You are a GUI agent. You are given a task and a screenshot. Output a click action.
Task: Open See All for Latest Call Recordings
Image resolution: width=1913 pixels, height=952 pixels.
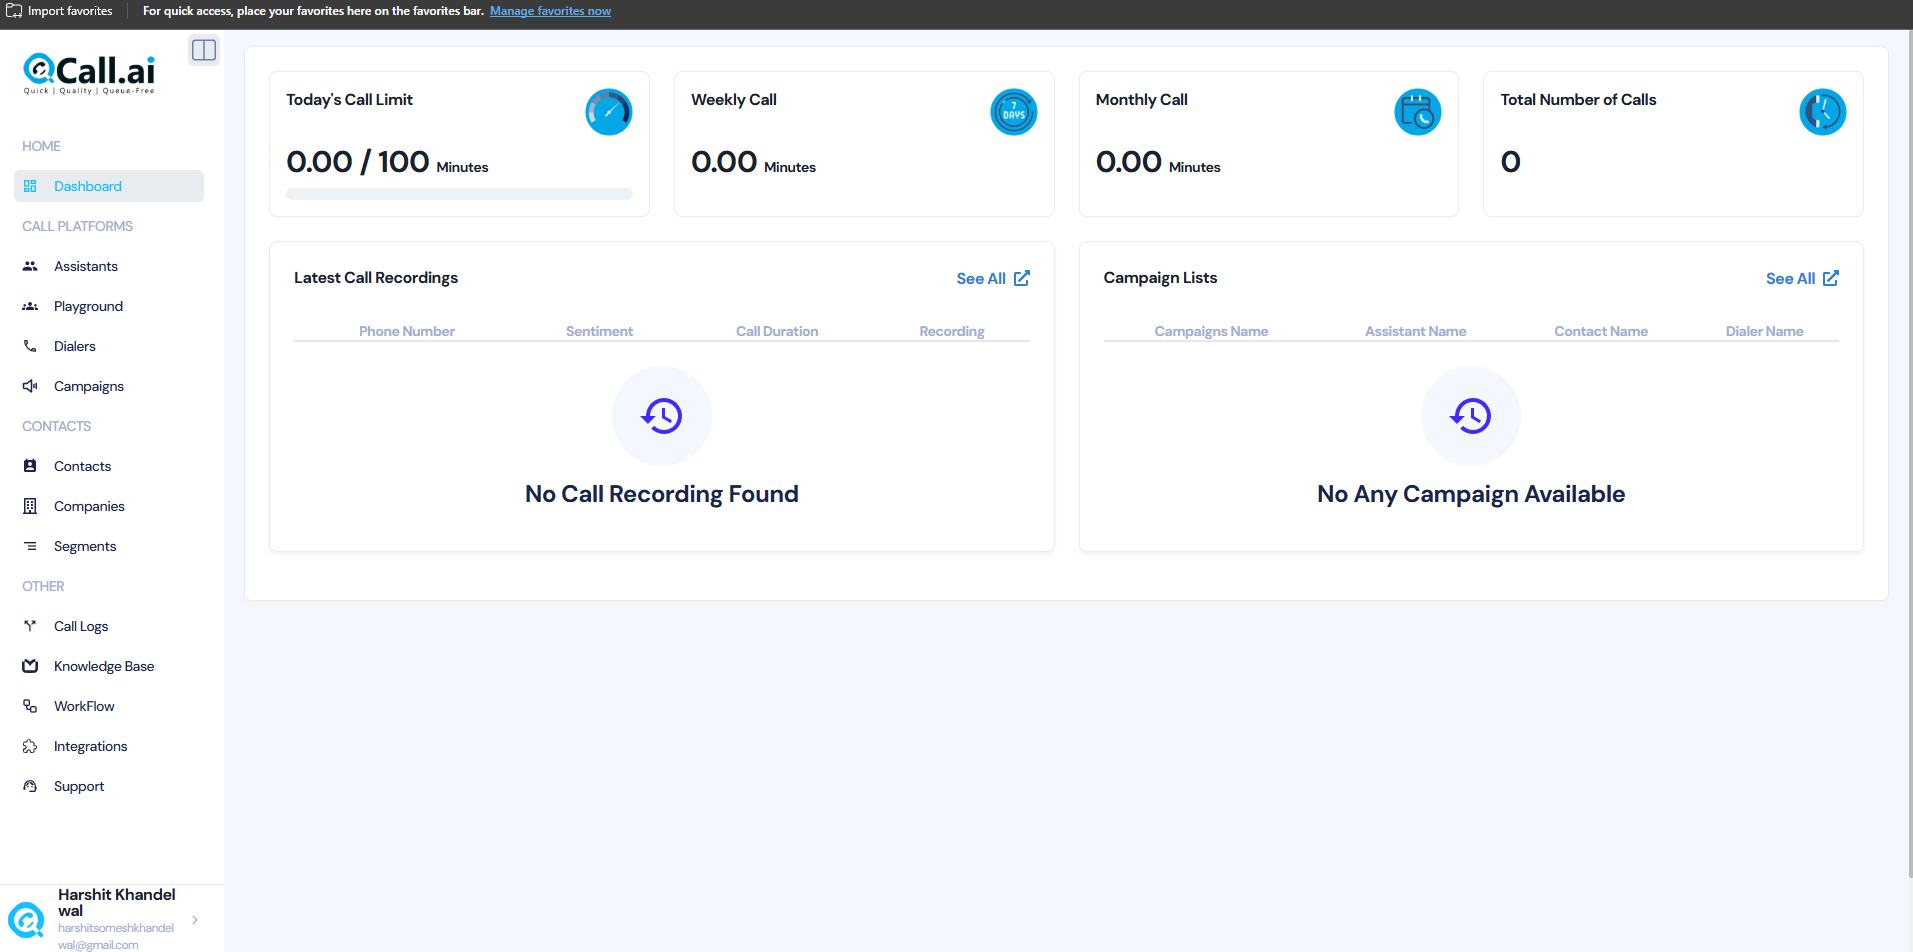coord(992,279)
